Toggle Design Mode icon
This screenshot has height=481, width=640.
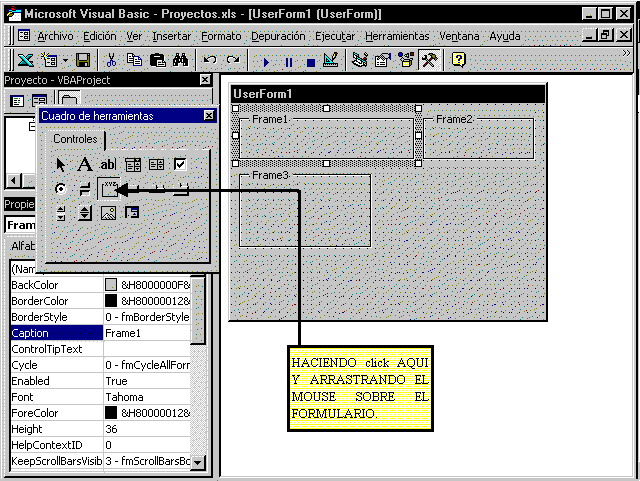click(x=331, y=60)
